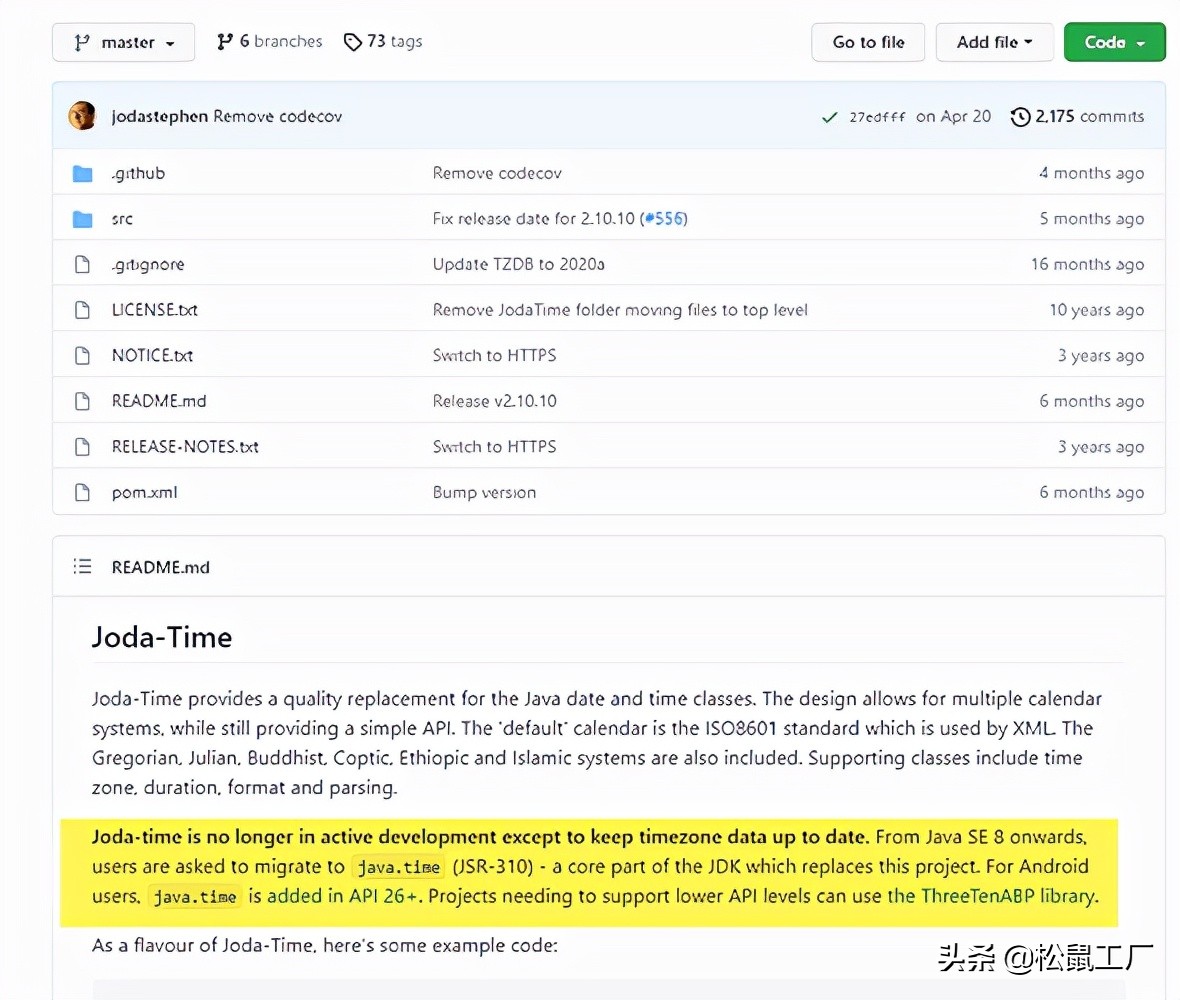Click the NOTICE.txt file icon
The image size is (1180, 1000).
point(83,356)
